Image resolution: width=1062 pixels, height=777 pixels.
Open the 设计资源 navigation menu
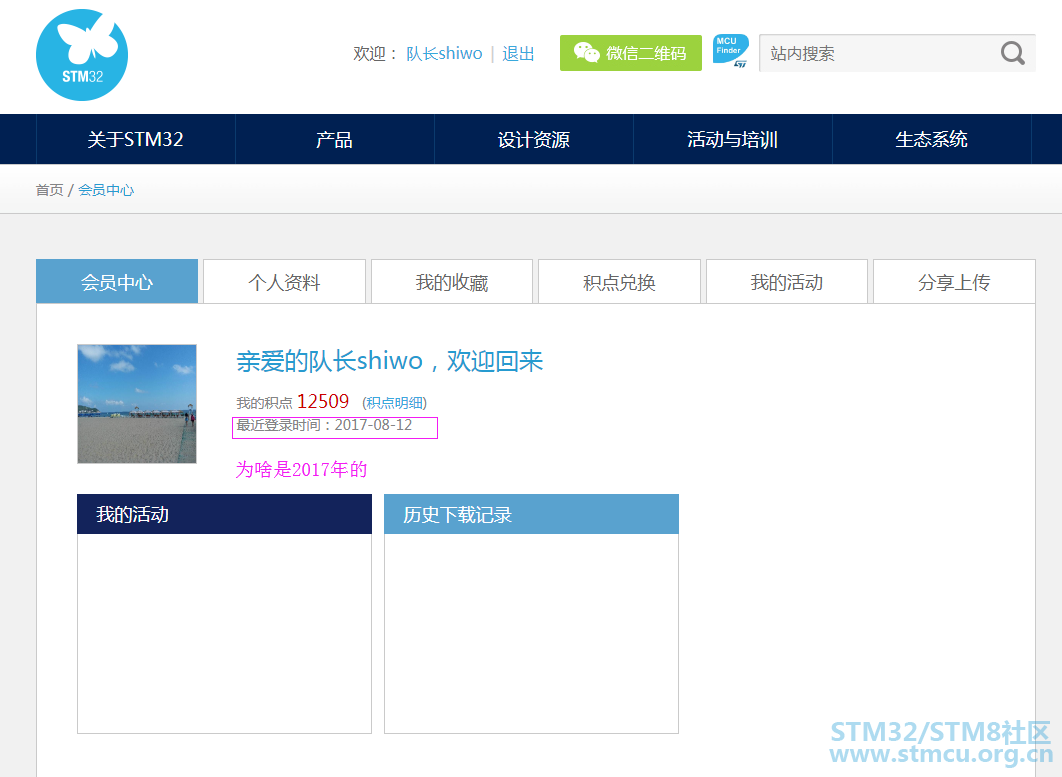pos(534,140)
